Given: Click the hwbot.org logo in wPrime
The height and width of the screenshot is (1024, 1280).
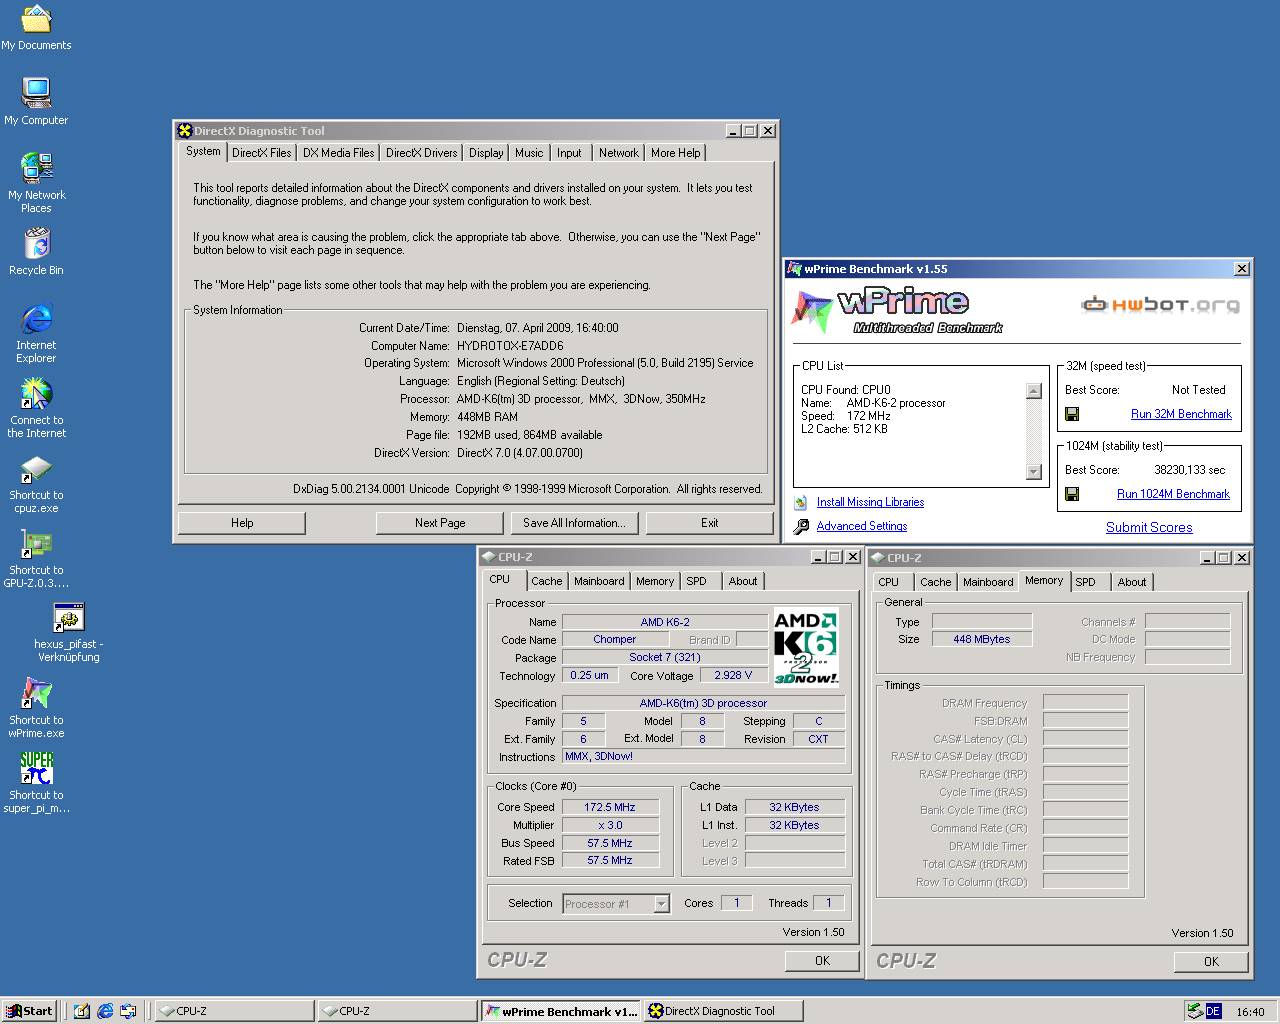Looking at the screenshot, I should tap(1160, 305).
